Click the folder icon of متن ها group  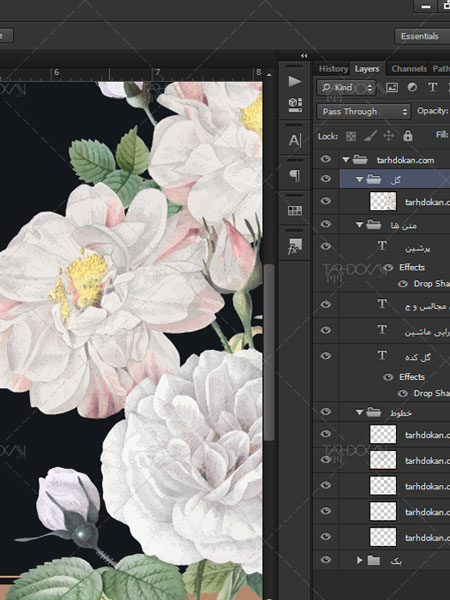tap(373, 225)
